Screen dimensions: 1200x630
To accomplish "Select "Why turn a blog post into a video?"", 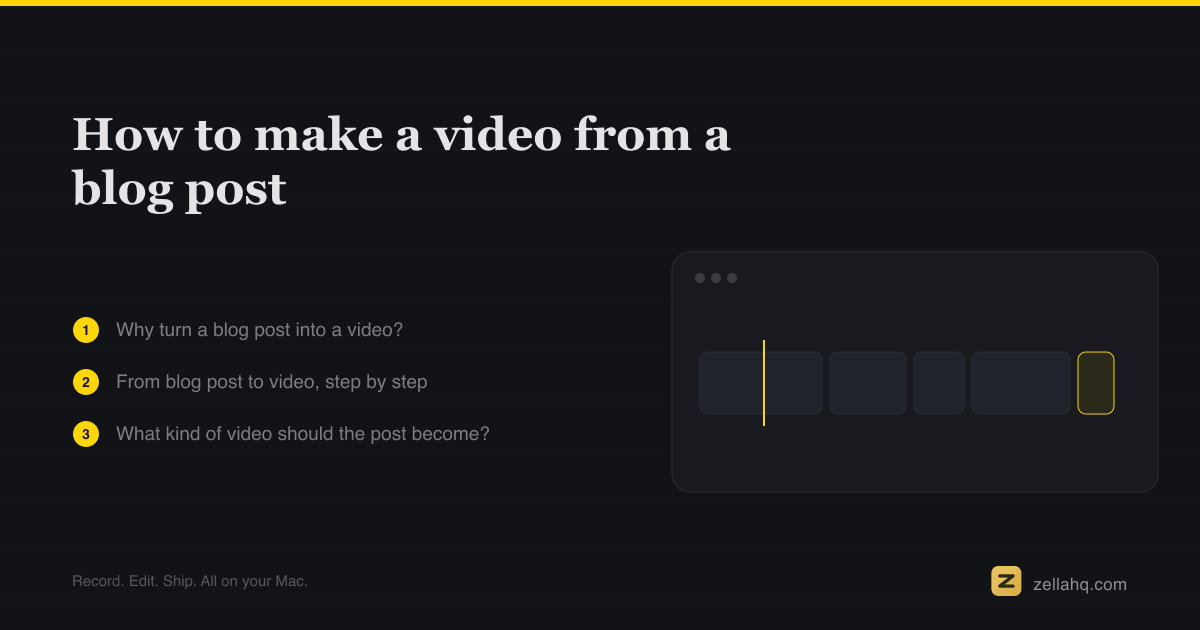I will (259, 329).
